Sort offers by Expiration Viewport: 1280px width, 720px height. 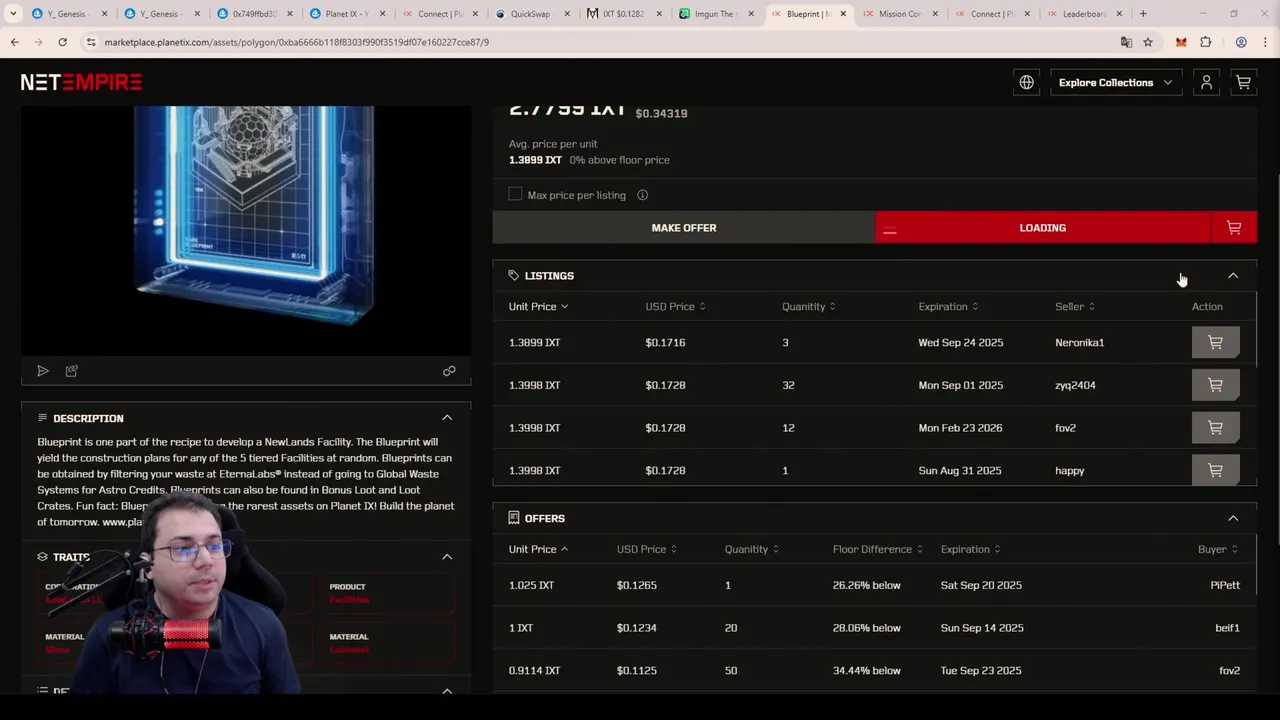click(970, 549)
